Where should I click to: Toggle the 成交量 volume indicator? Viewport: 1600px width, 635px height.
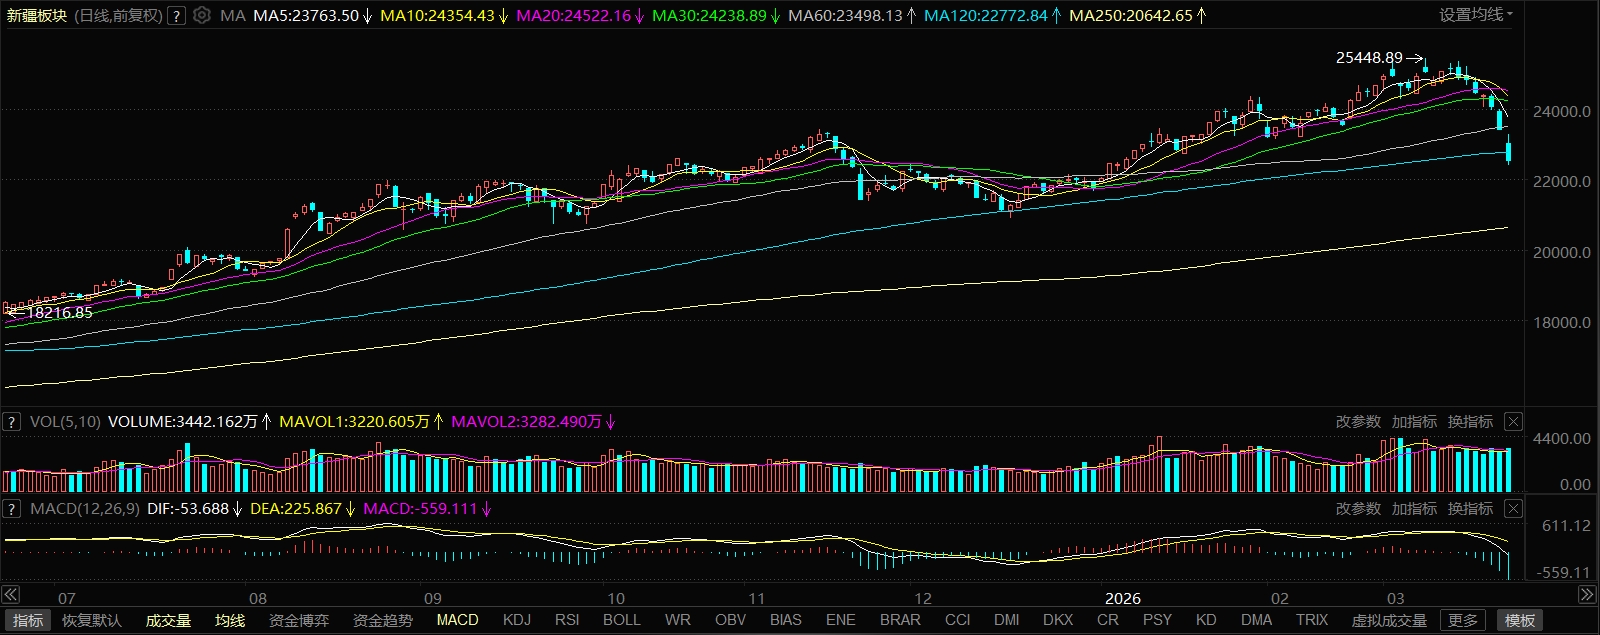[x=168, y=621]
